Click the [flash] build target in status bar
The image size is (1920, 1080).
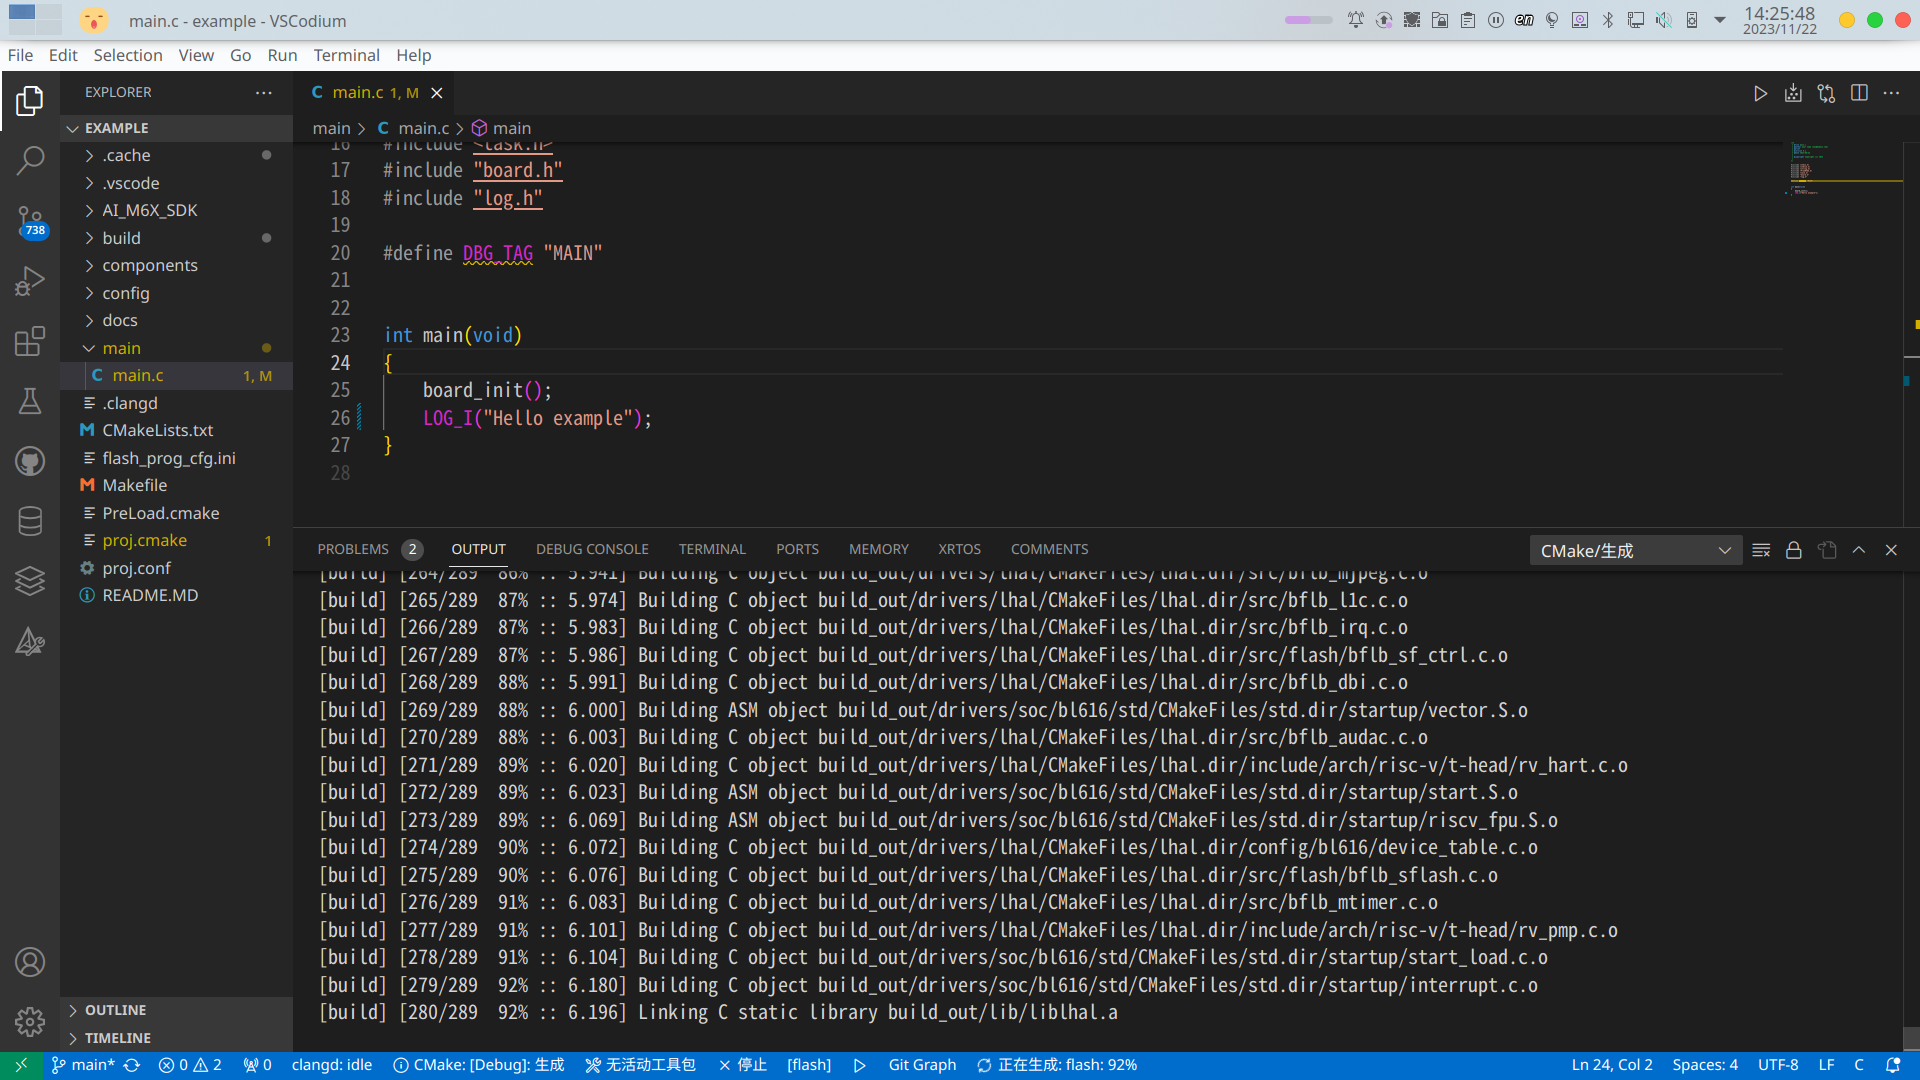(x=809, y=1065)
